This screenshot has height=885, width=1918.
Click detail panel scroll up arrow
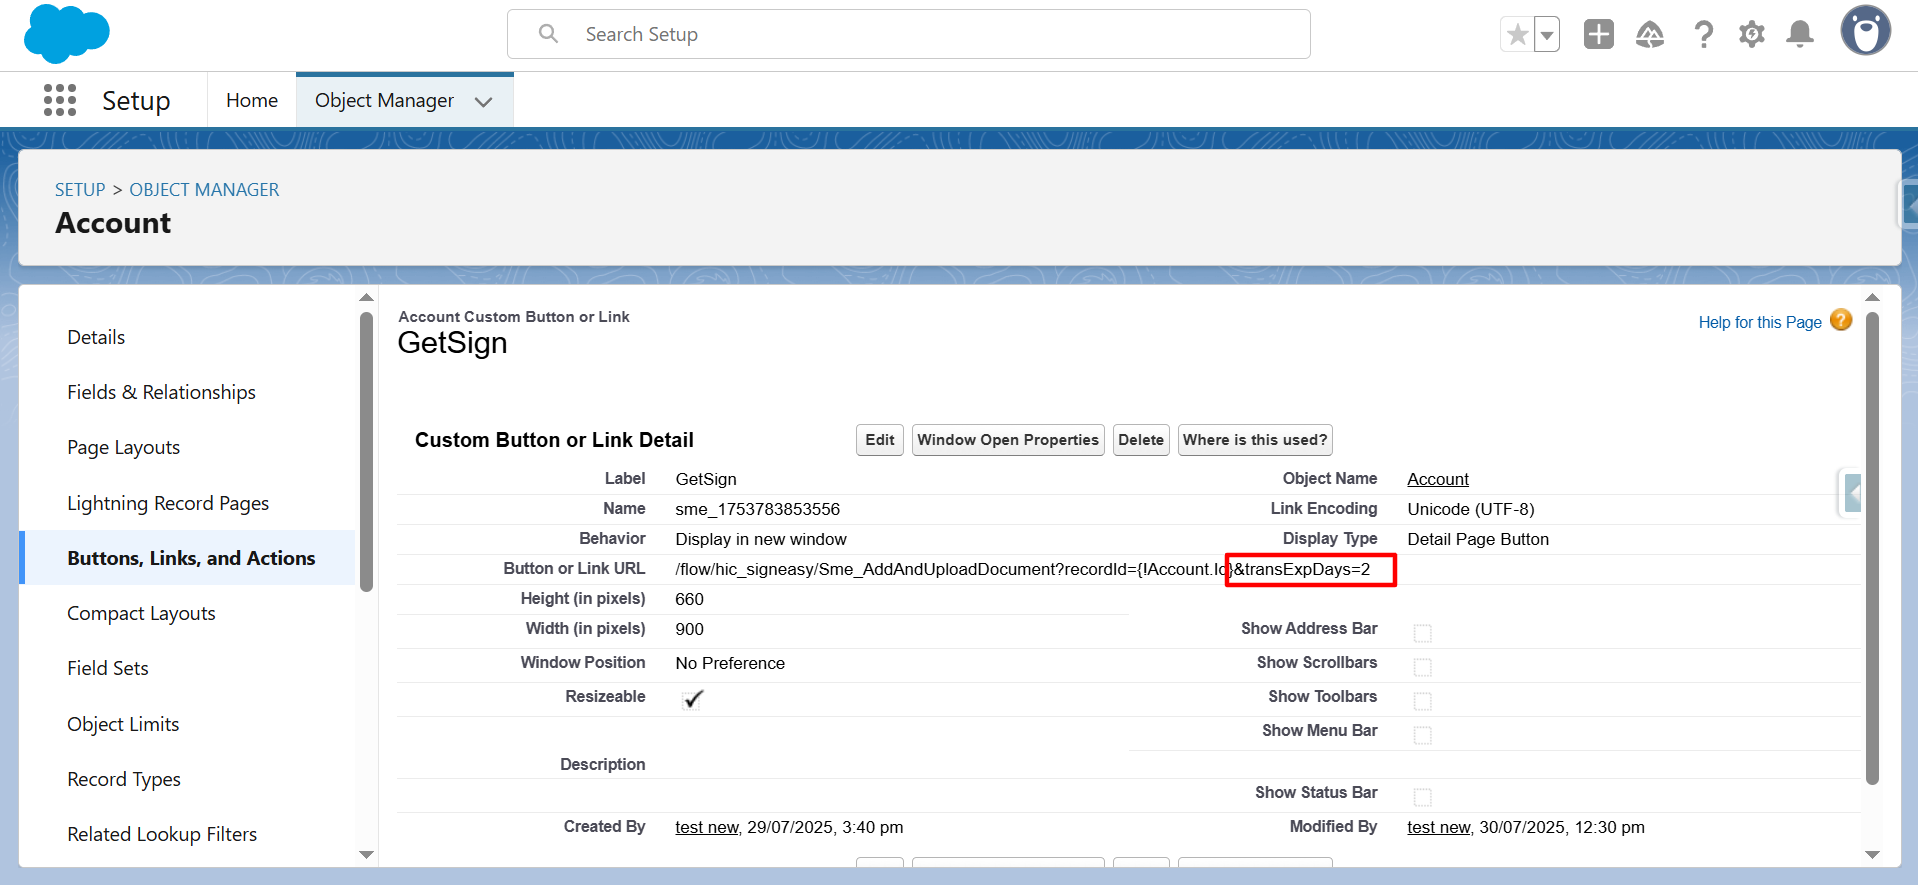1872,297
